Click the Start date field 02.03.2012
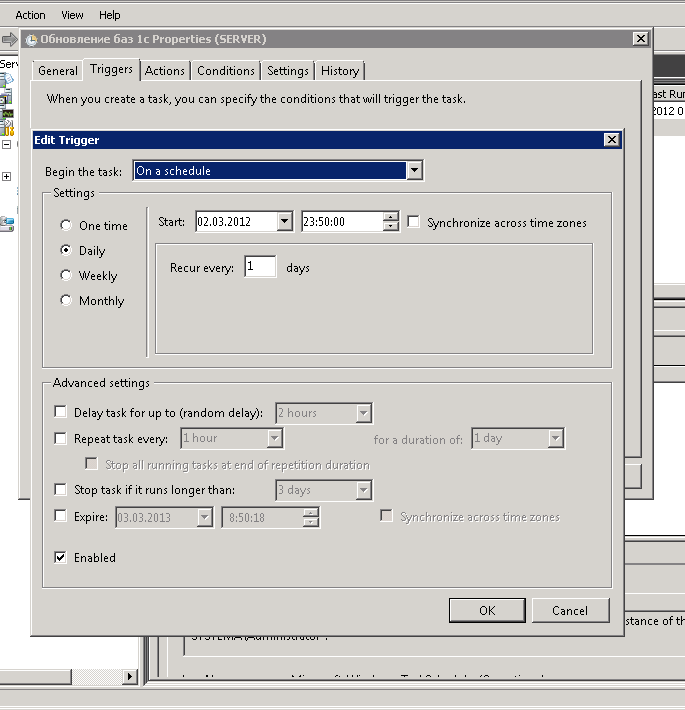The image size is (685, 710). [236, 221]
